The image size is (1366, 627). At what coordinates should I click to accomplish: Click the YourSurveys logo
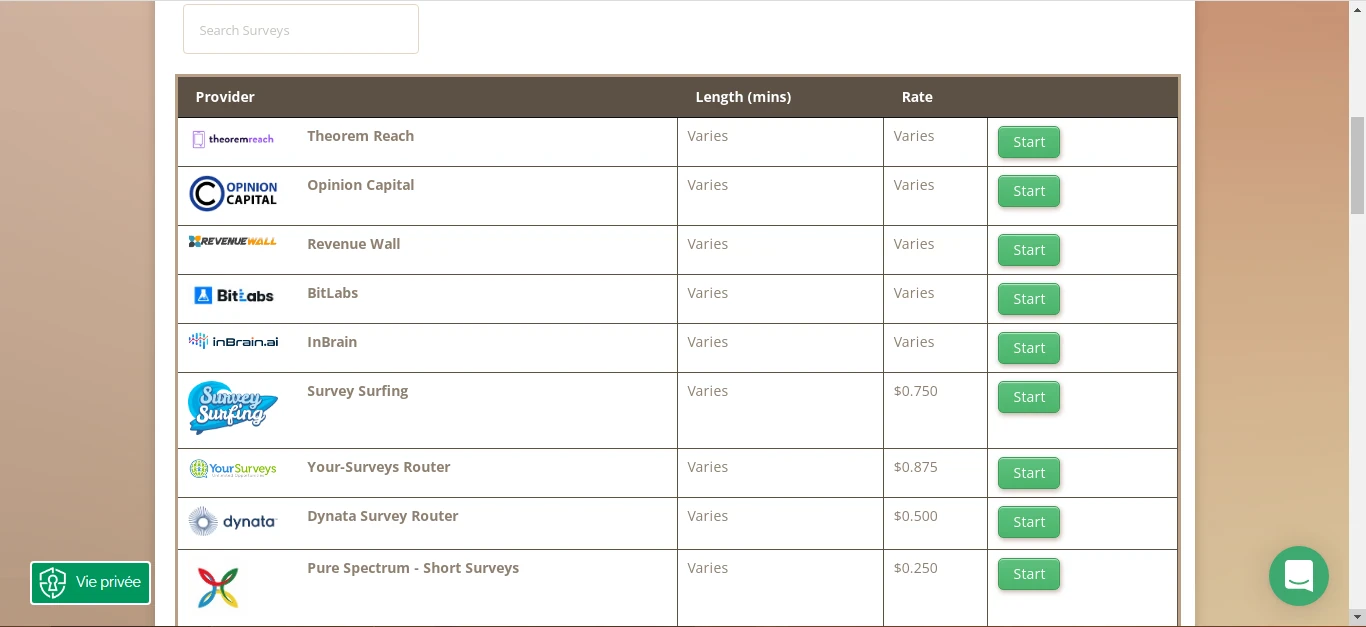click(233, 468)
